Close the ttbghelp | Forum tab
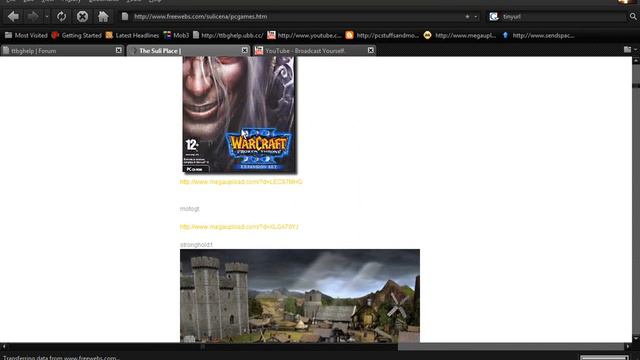This screenshot has width=640, height=360. 118,50
